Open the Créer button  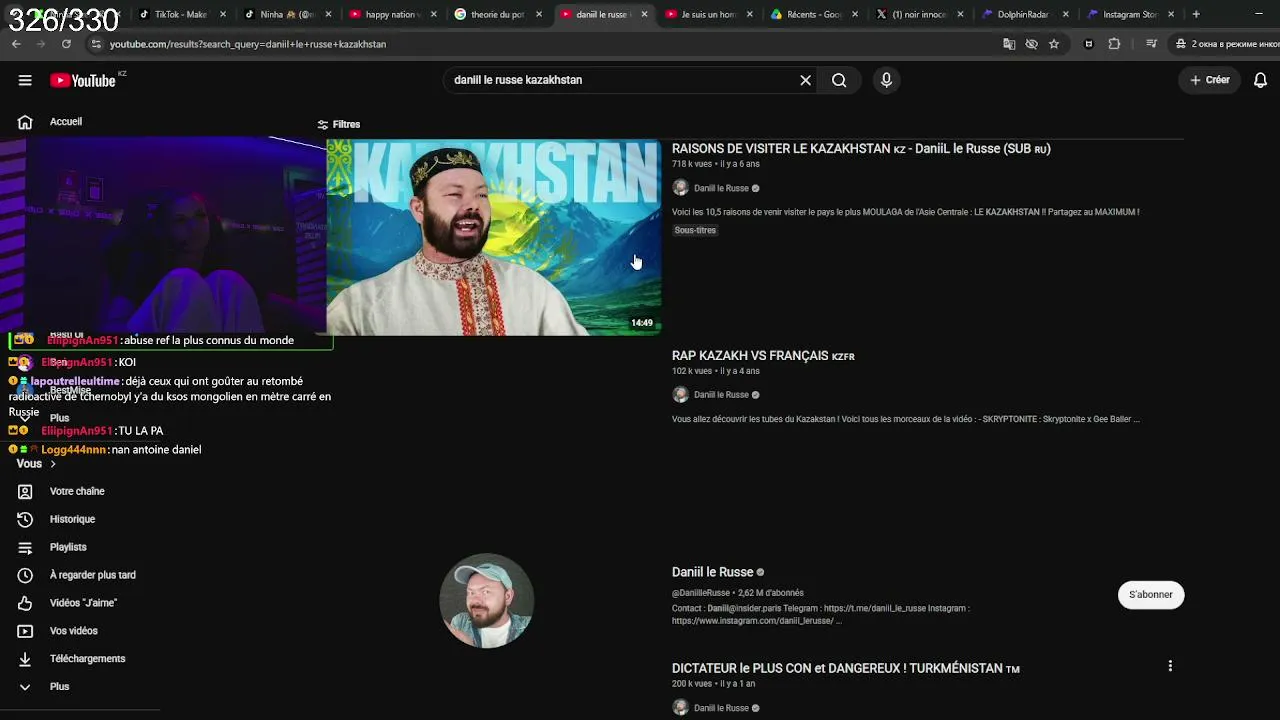pyautogui.click(x=1210, y=80)
